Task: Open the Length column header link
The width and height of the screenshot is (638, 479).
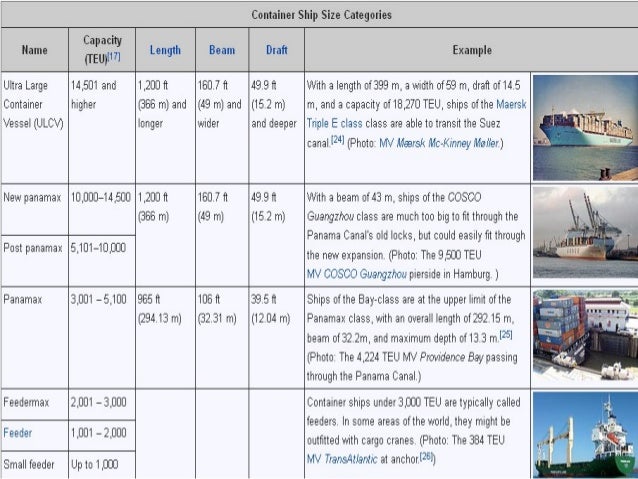Action: 165,50
